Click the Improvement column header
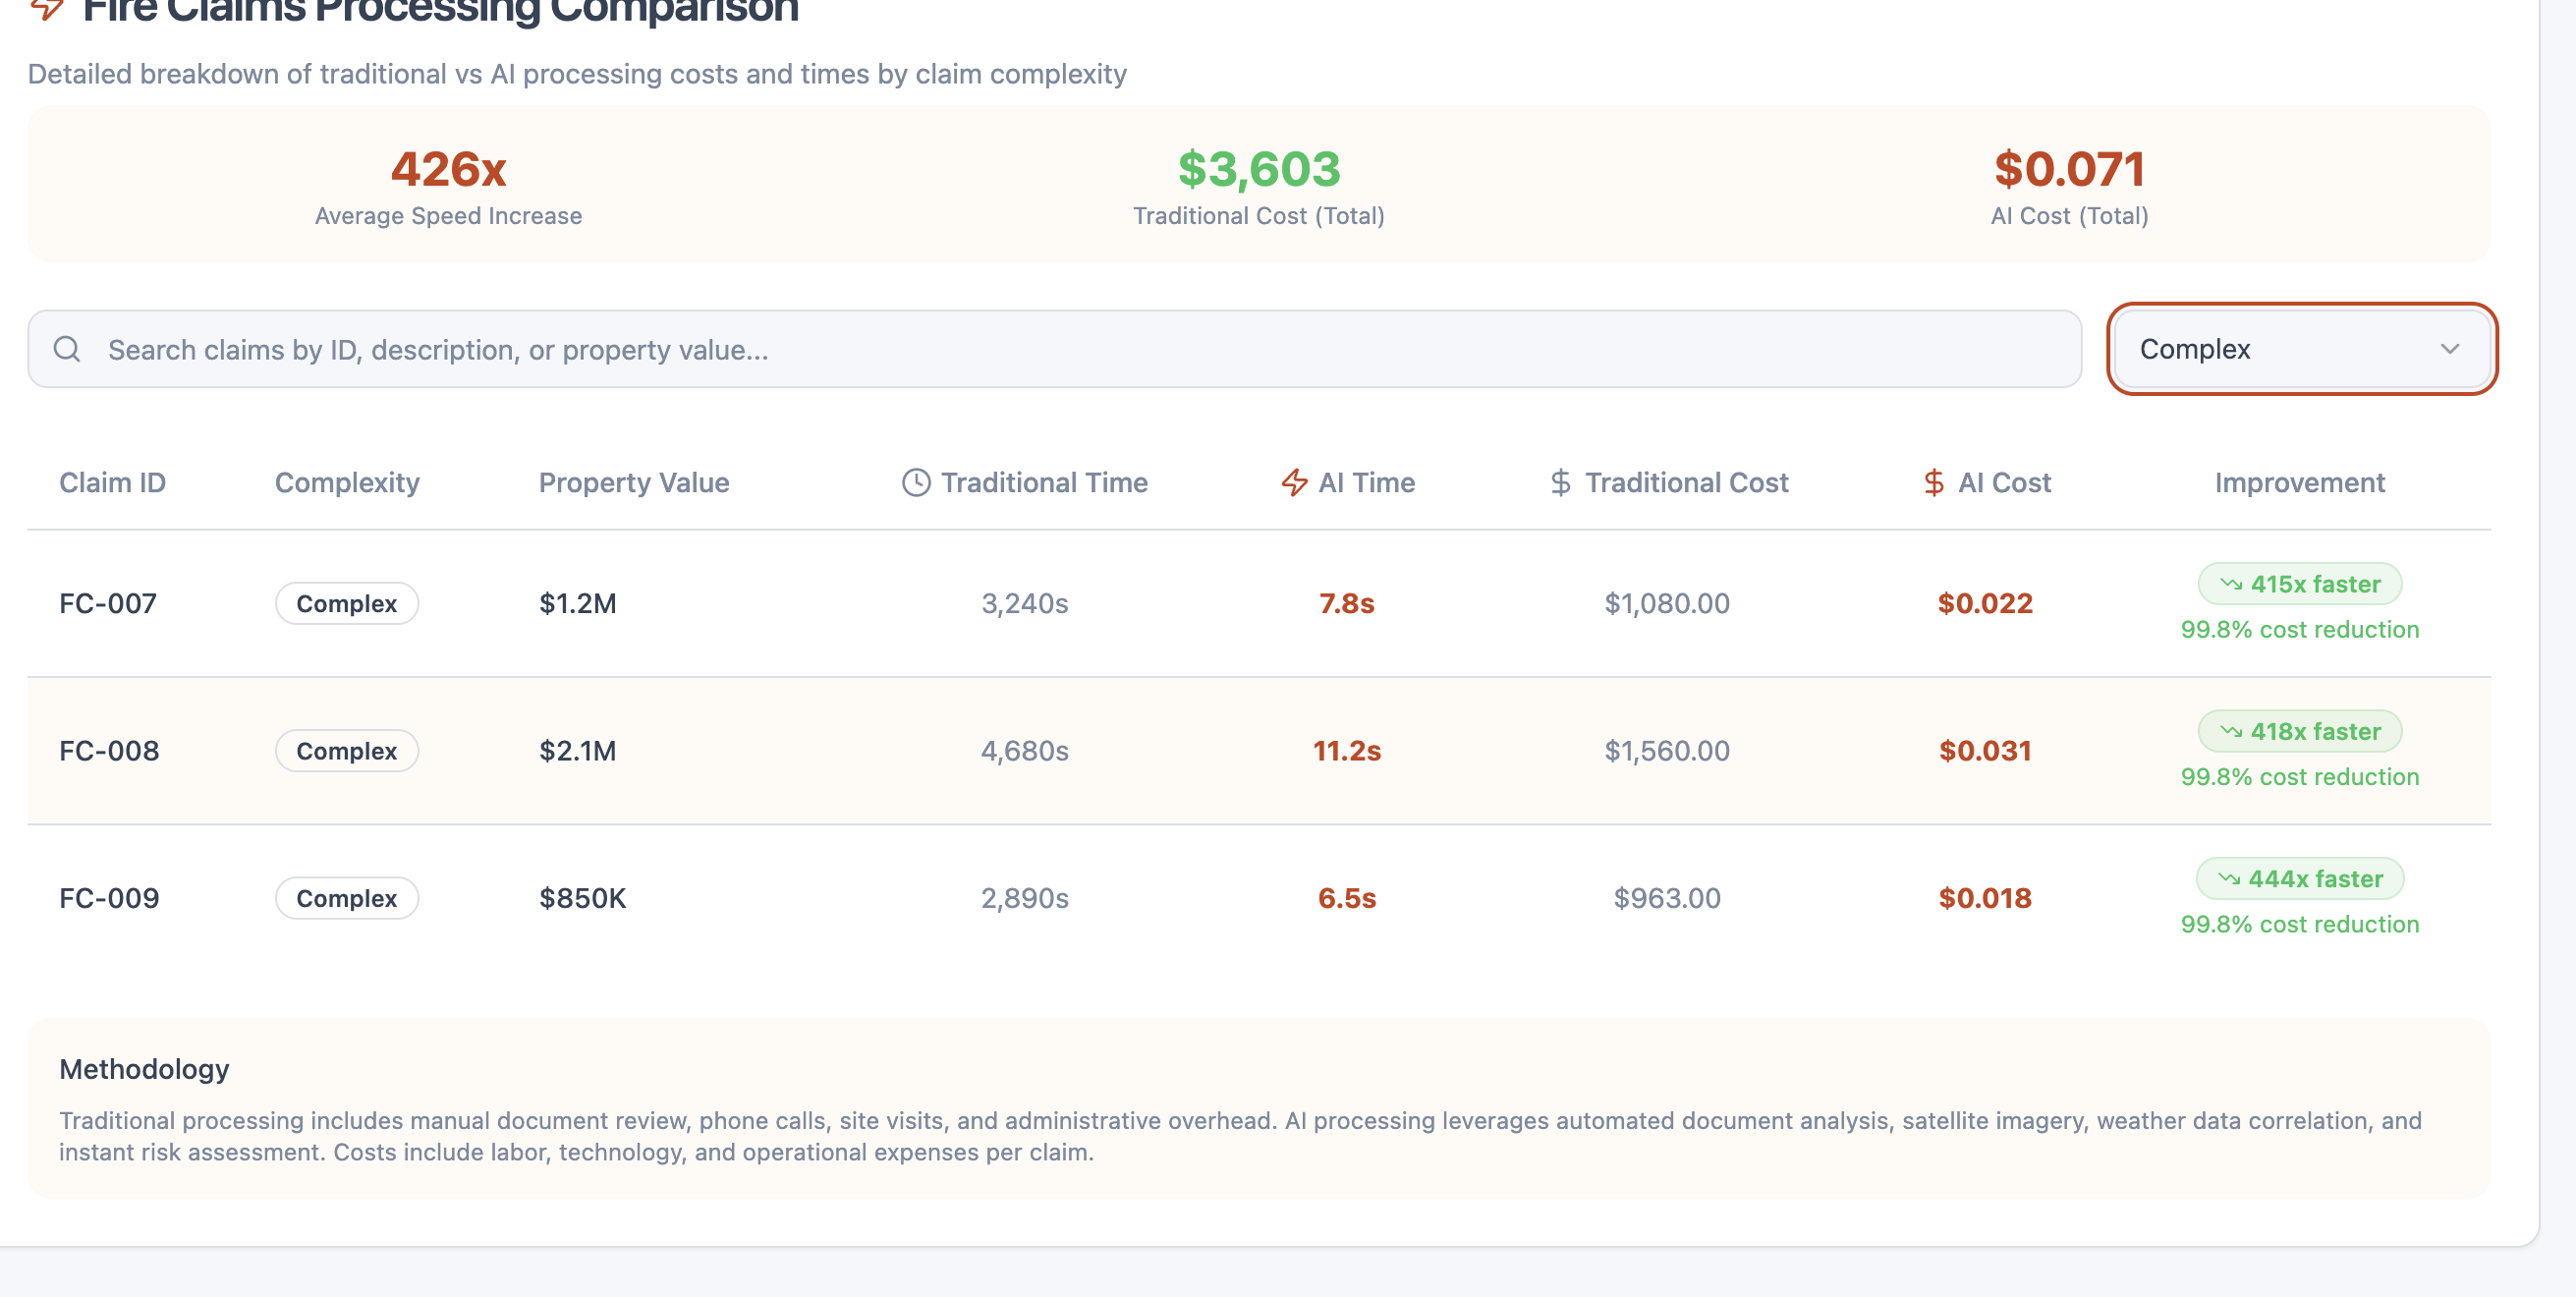 point(2299,483)
